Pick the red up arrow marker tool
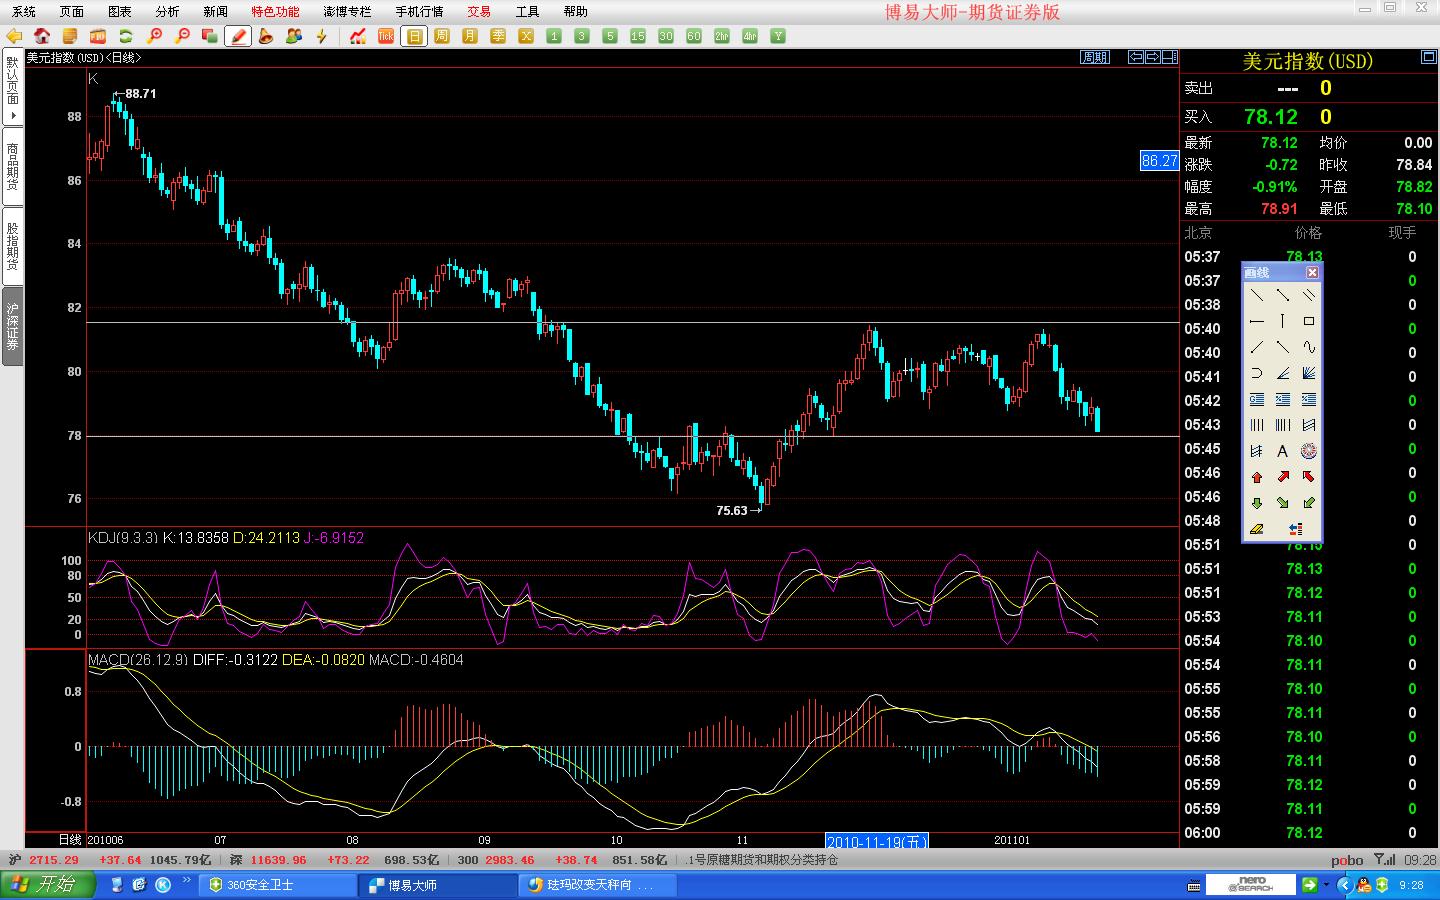 1257,477
